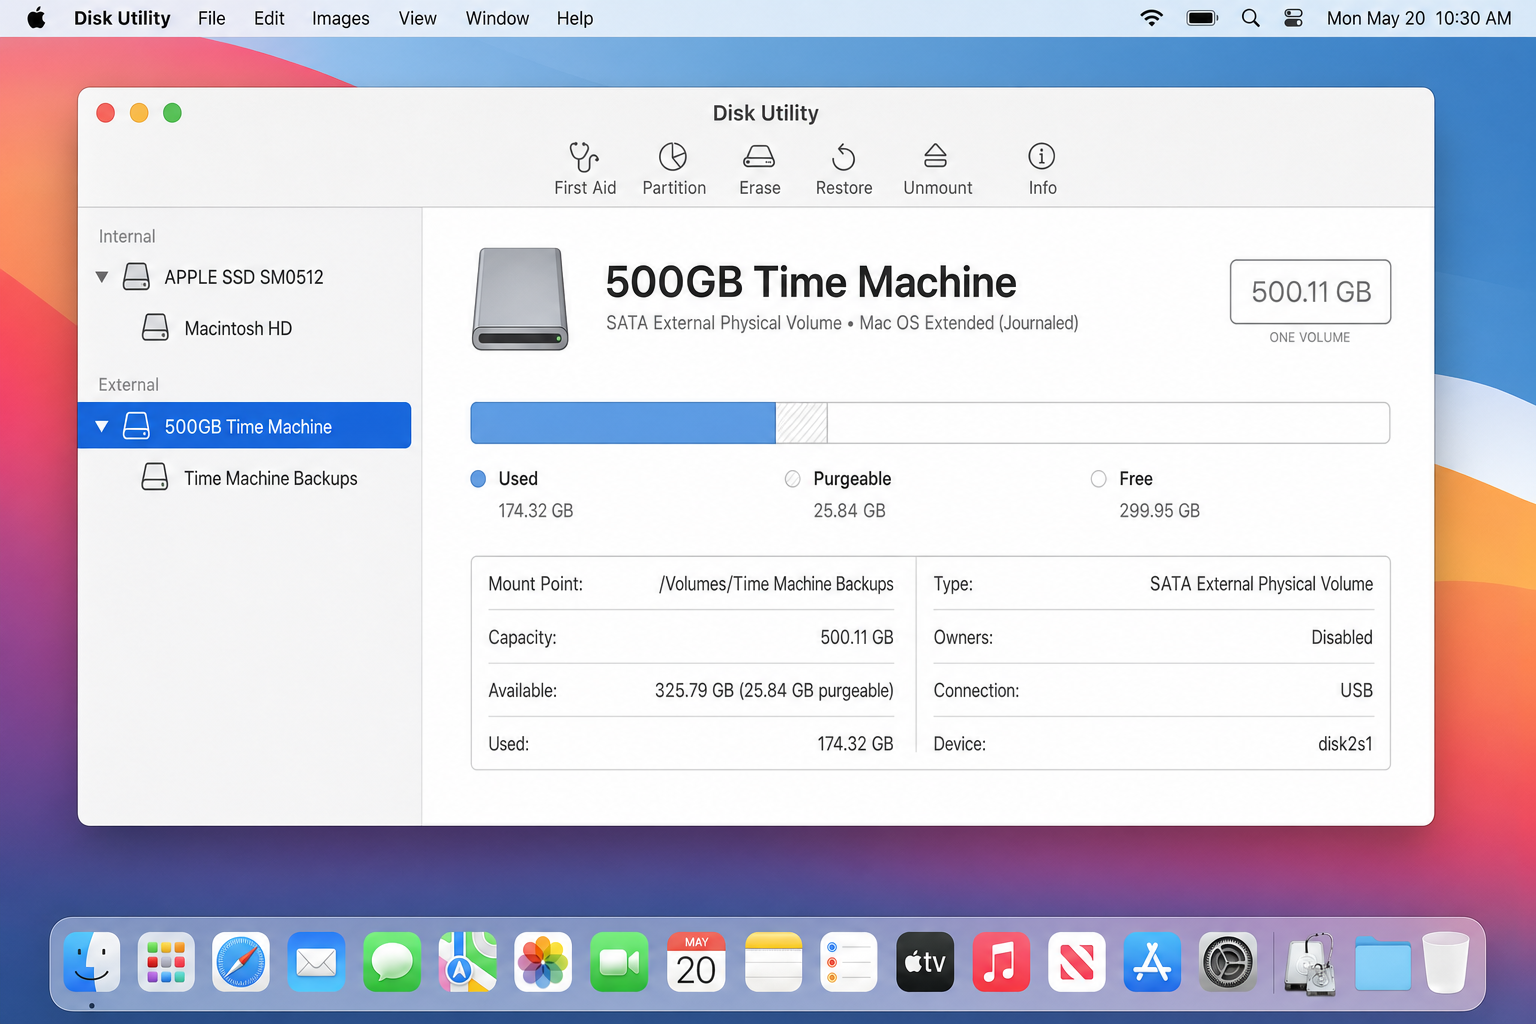Open the File menu
1536x1024 pixels.
(x=211, y=18)
